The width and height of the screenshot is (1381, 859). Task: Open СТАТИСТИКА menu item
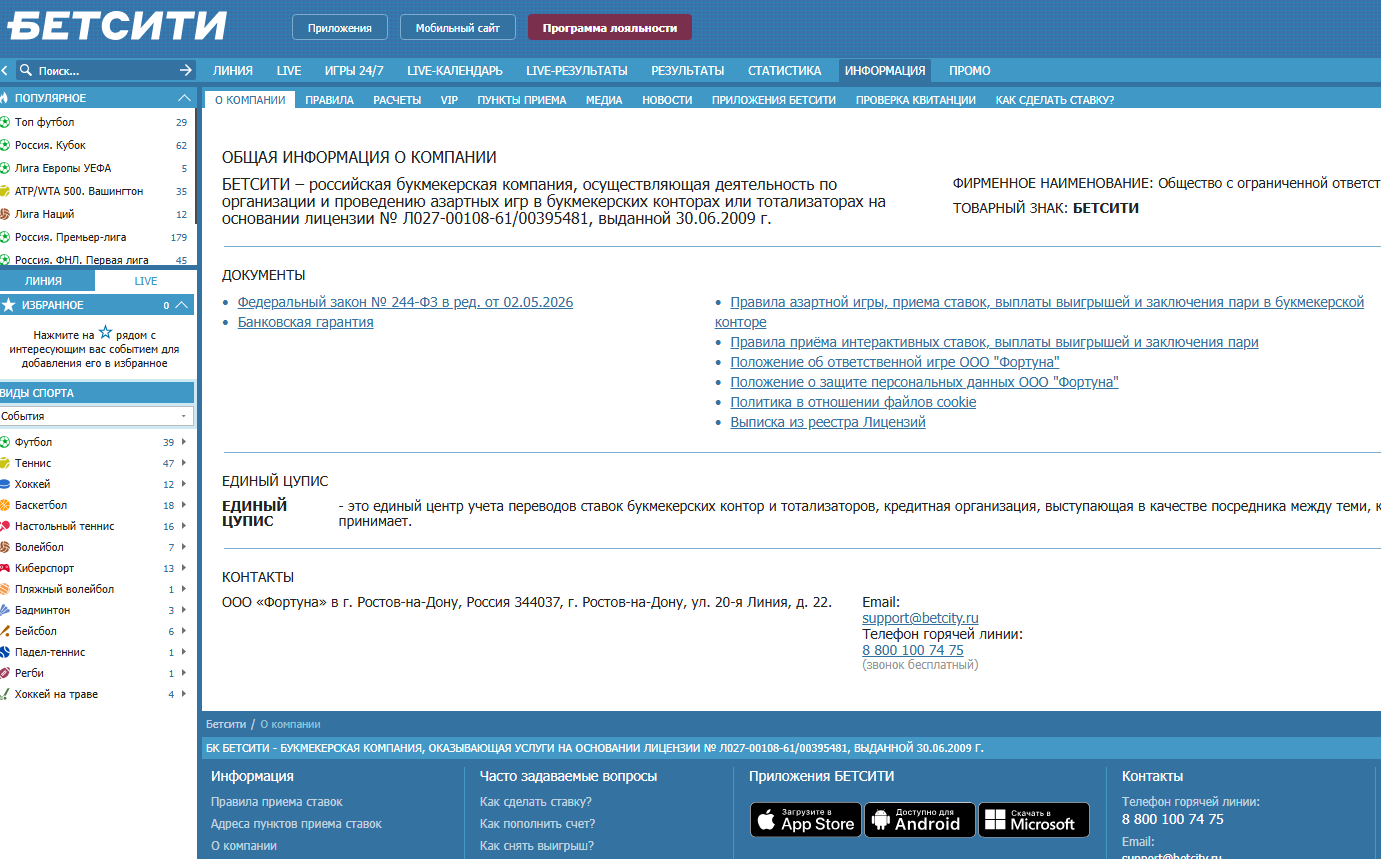[784, 71]
